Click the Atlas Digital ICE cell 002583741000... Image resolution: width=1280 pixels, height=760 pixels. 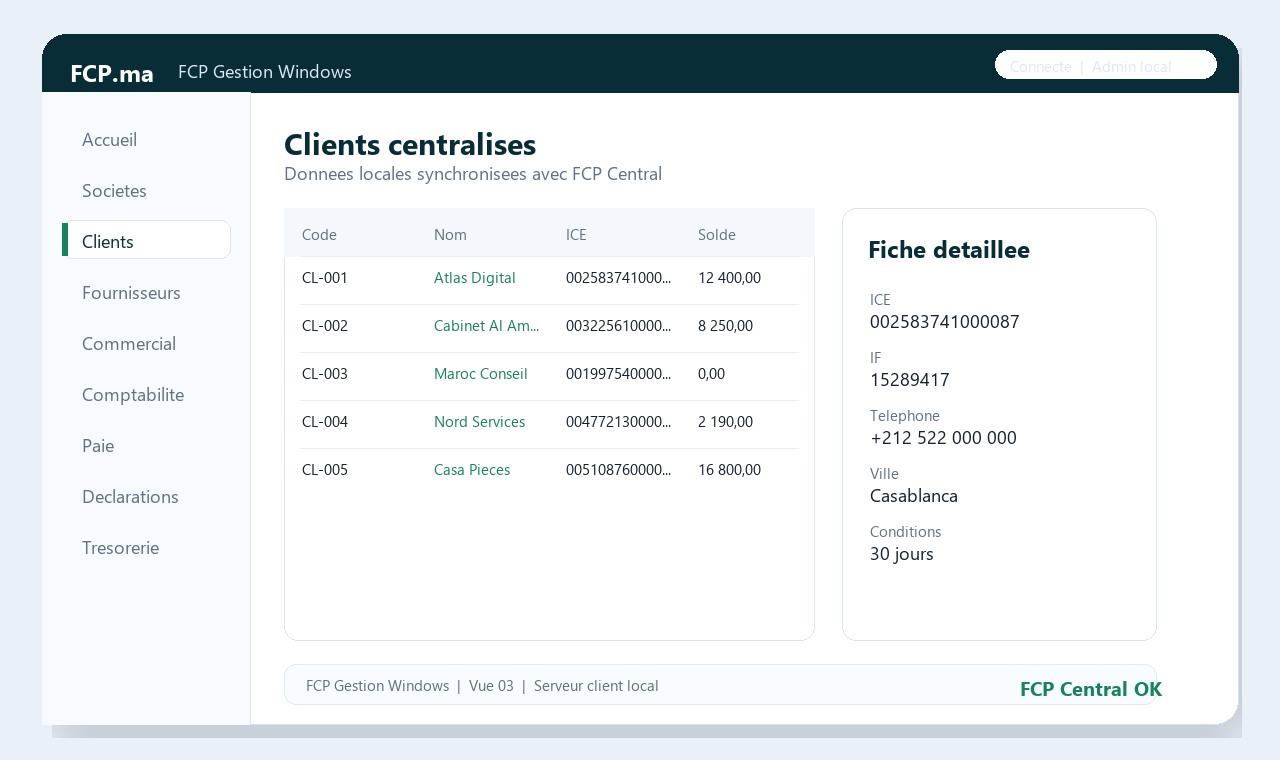click(x=619, y=278)
